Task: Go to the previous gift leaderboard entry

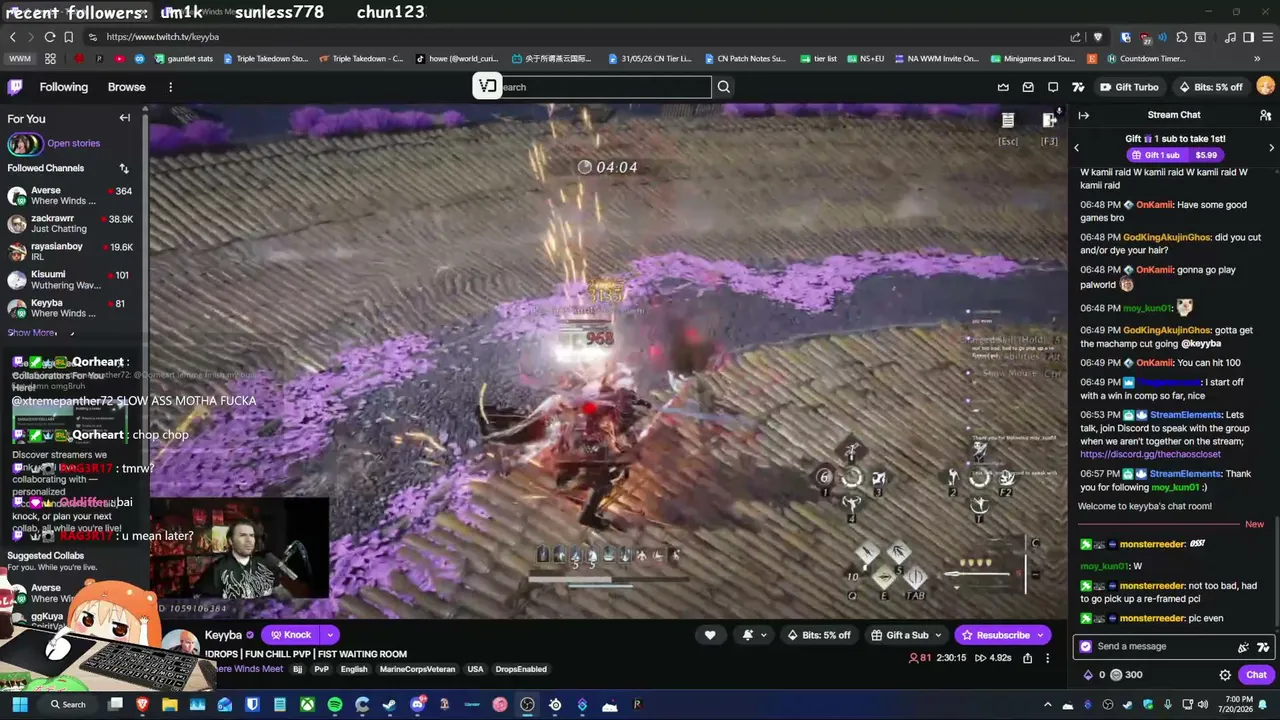Action: pyautogui.click(x=1077, y=148)
